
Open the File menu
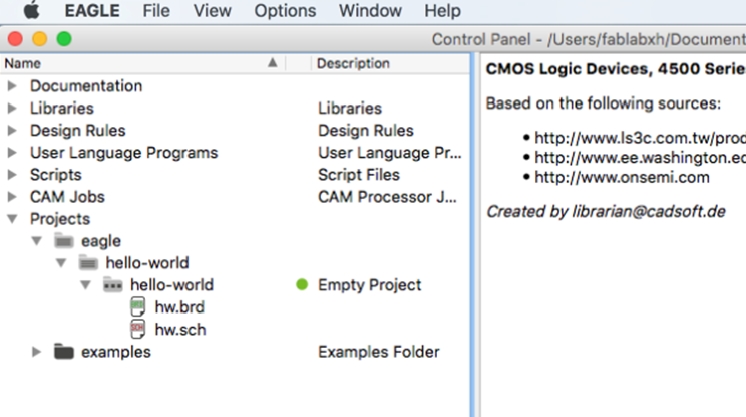pos(156,10)
